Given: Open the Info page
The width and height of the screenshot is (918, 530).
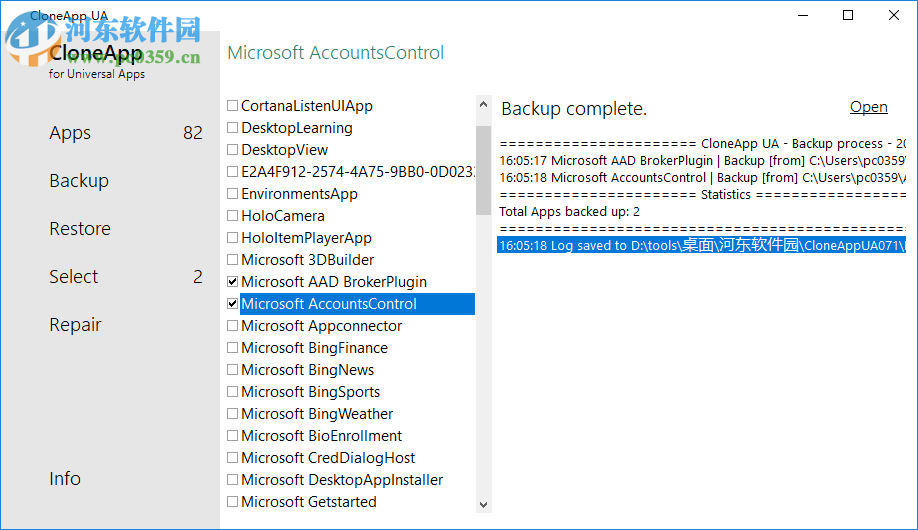Looking at the screenshot, I should pos(65,479).
